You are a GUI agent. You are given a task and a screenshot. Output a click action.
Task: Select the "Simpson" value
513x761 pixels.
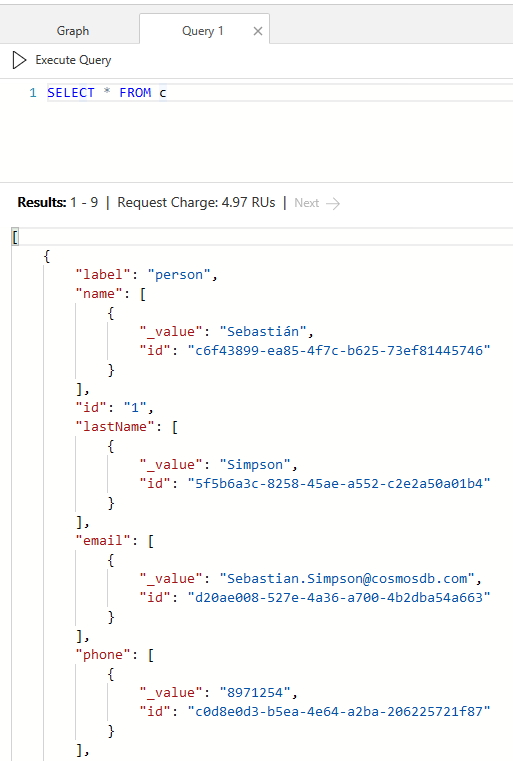(x=255, y=464)
